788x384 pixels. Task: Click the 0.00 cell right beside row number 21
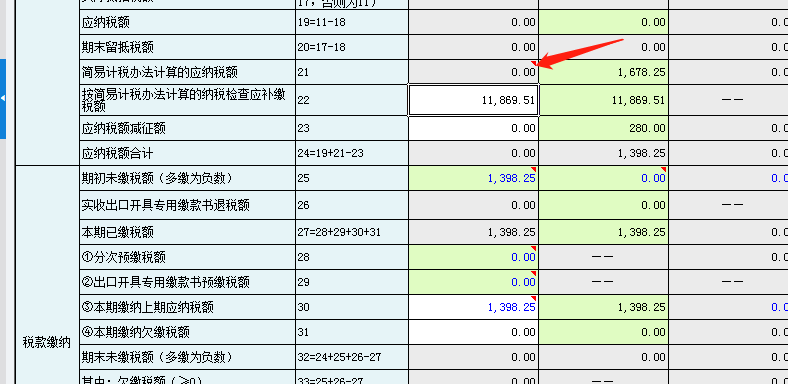click(x=473, y=72)
